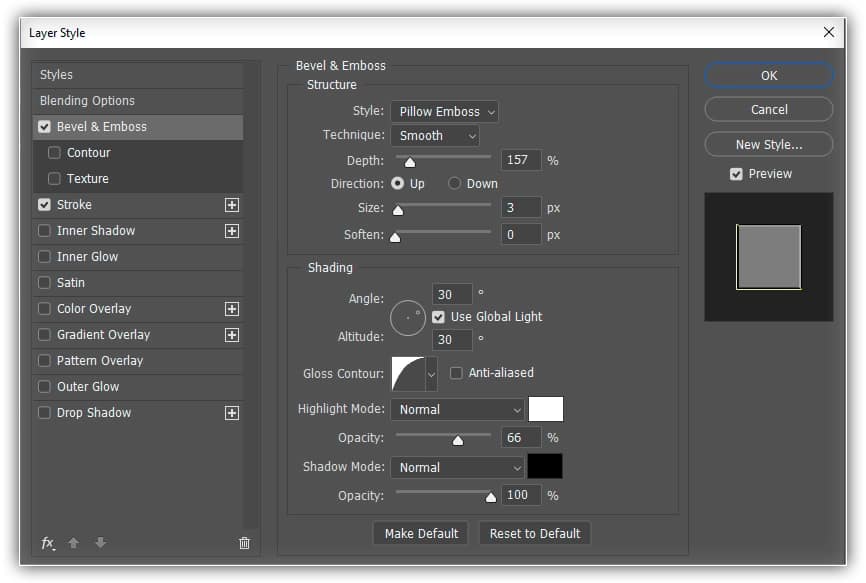Click the move effect down arrow icon
866x583 pixels.
point(100,543)
